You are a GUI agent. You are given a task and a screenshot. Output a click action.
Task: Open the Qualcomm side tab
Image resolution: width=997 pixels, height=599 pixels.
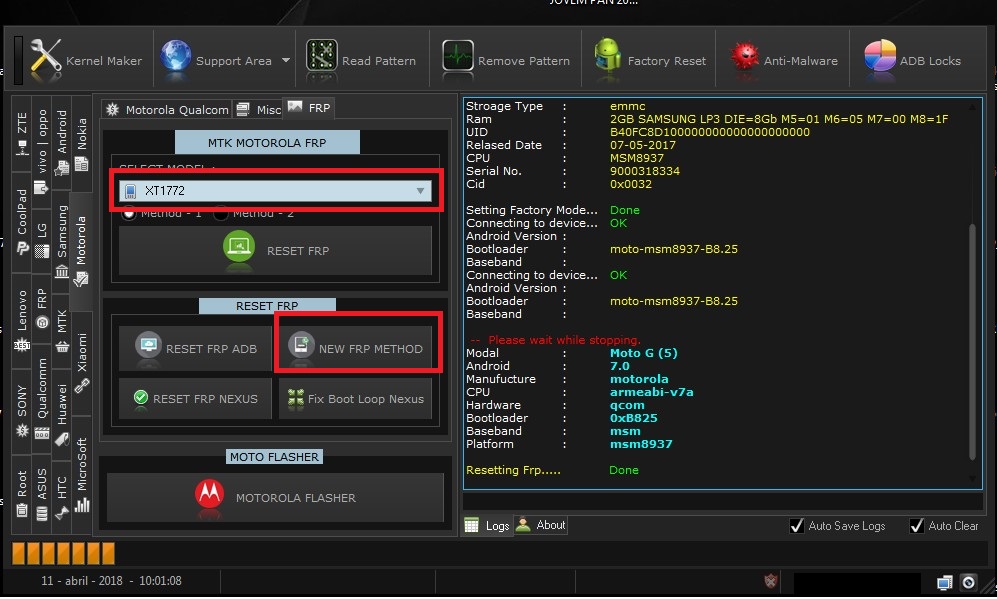coord(42,397)
